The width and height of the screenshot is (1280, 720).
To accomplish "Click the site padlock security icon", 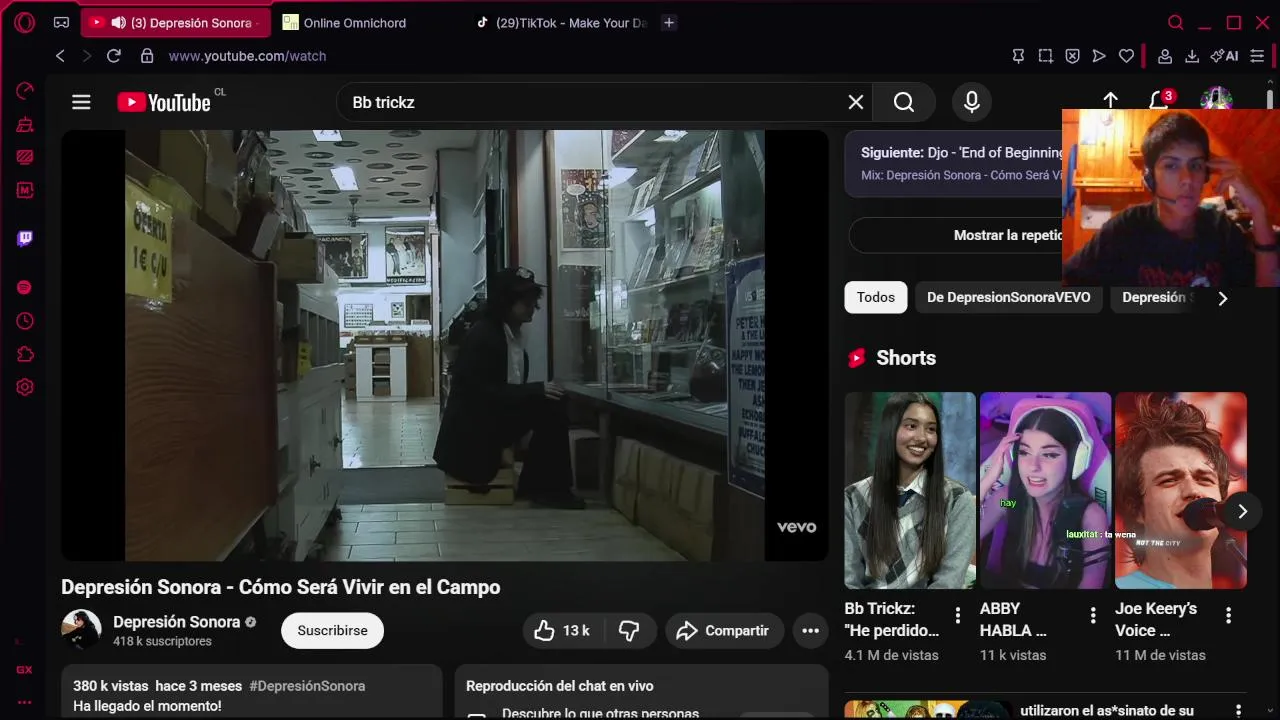I will point(147,56).
